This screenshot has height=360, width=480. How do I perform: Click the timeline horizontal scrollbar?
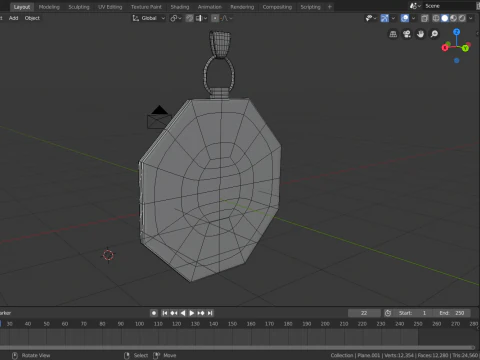[x=237, y=347]
